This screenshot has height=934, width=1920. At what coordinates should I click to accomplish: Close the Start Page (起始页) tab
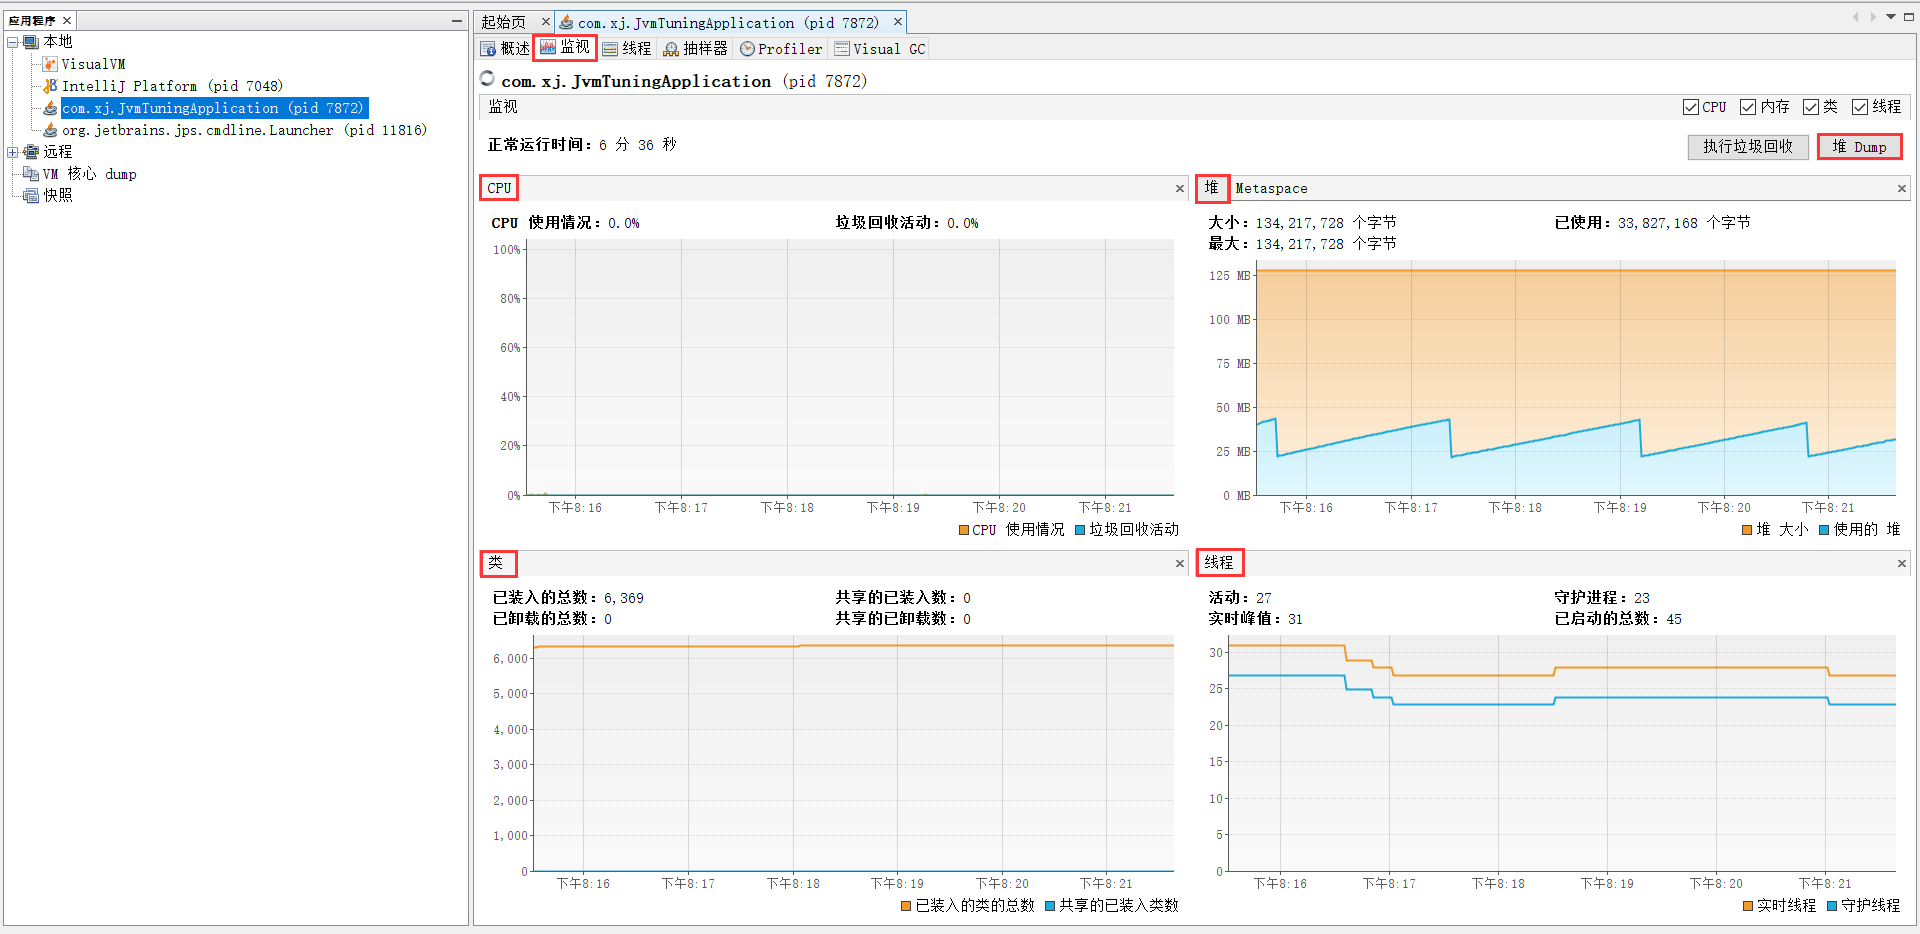coord(545,22)
